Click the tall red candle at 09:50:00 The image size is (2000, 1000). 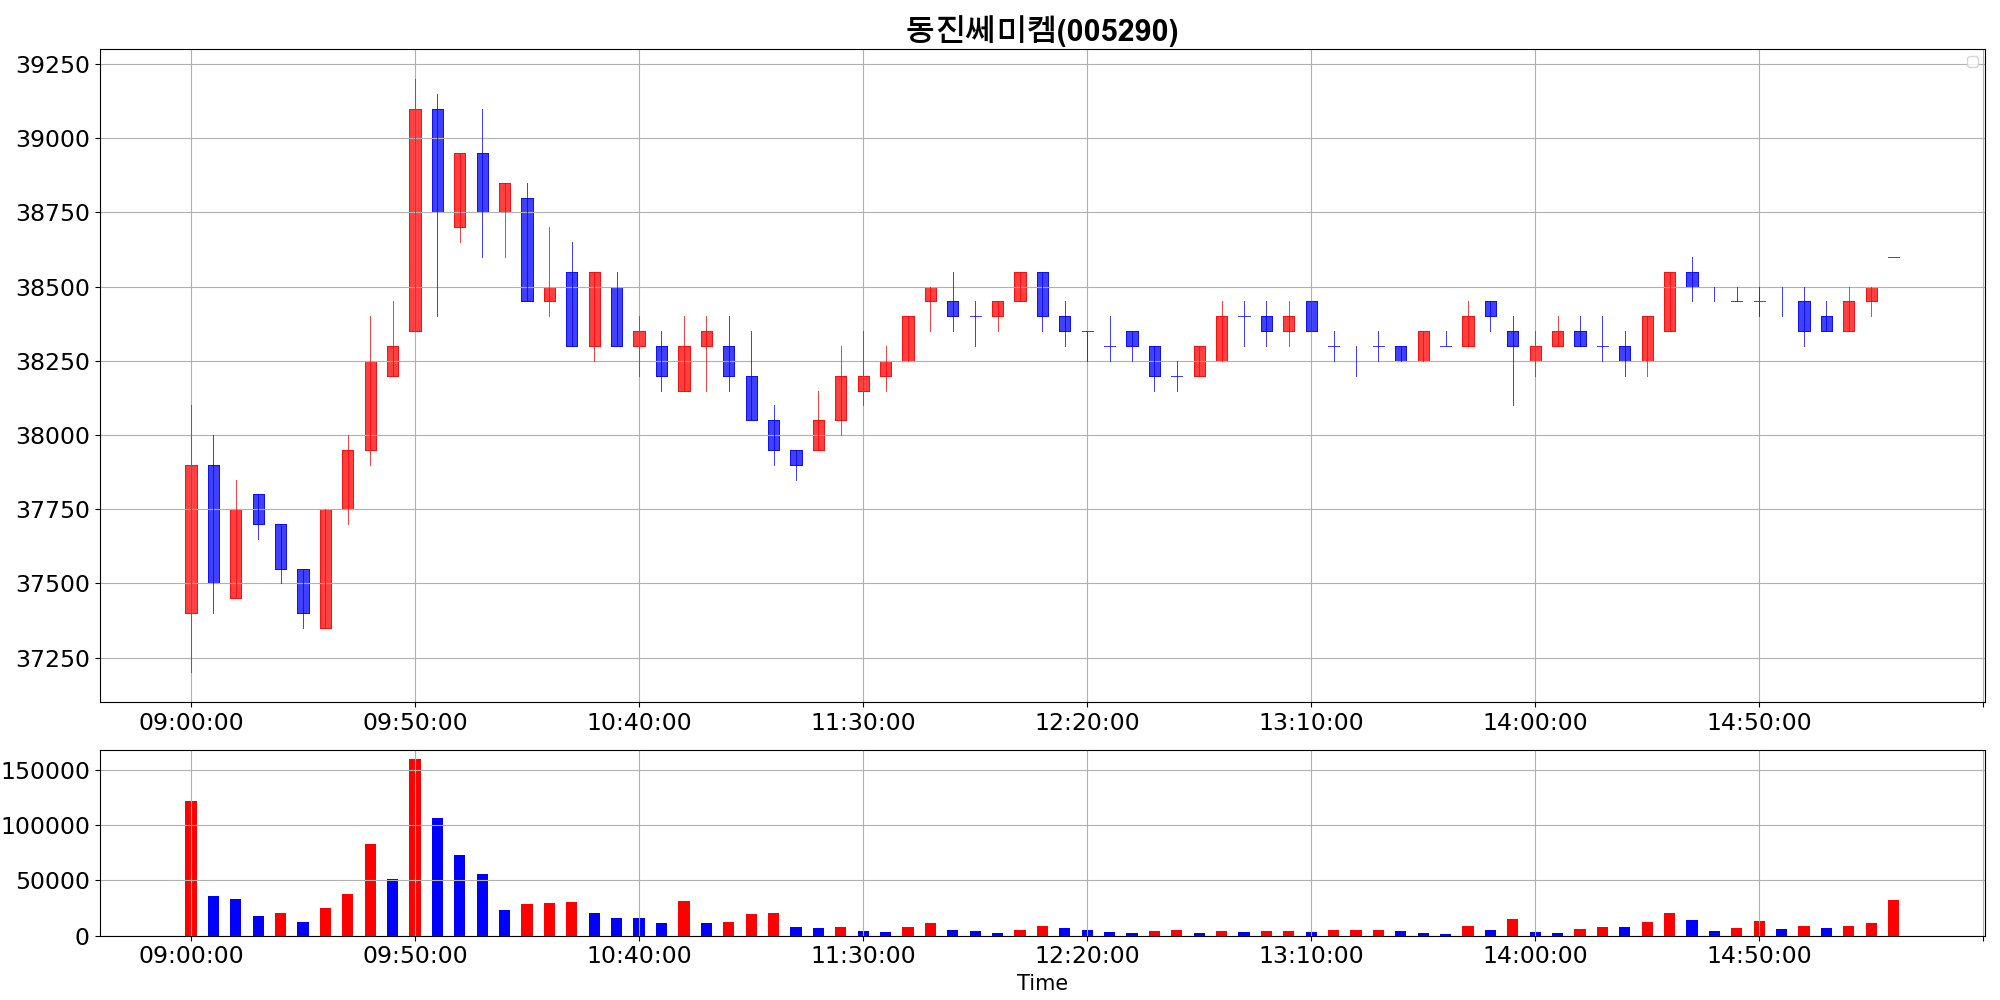415,220
